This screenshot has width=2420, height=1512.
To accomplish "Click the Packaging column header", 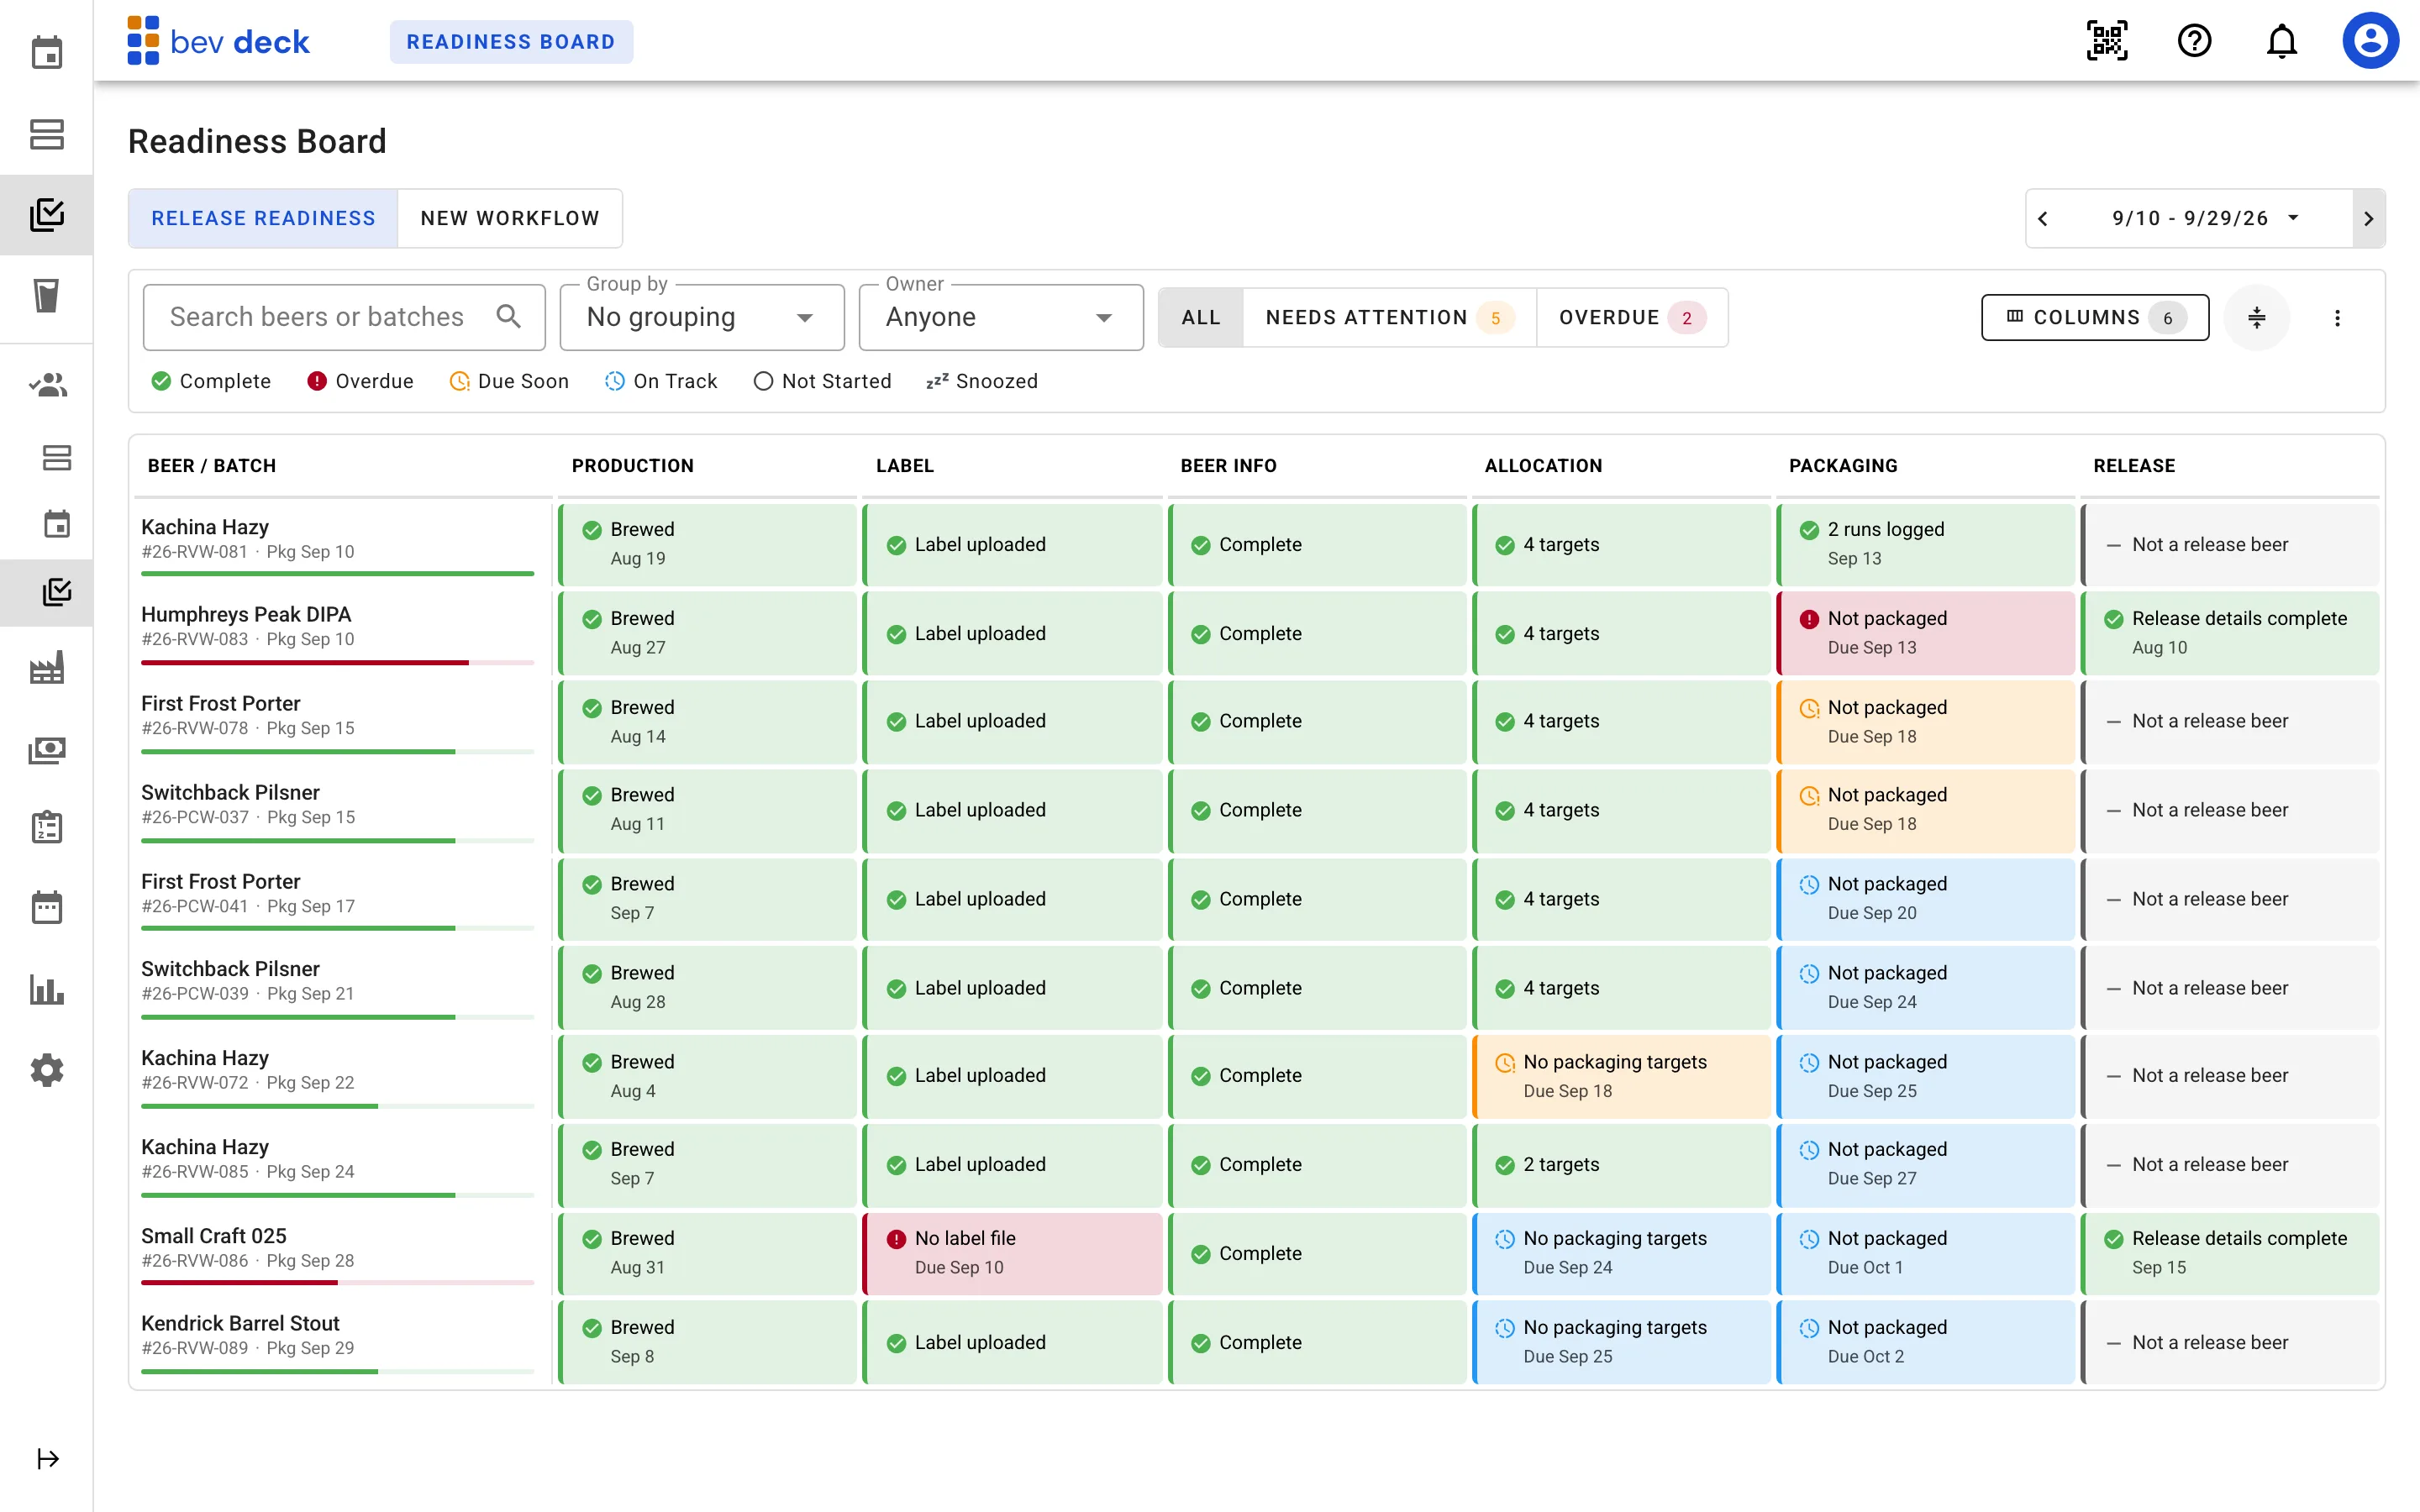I will (x=1843, y=465).
